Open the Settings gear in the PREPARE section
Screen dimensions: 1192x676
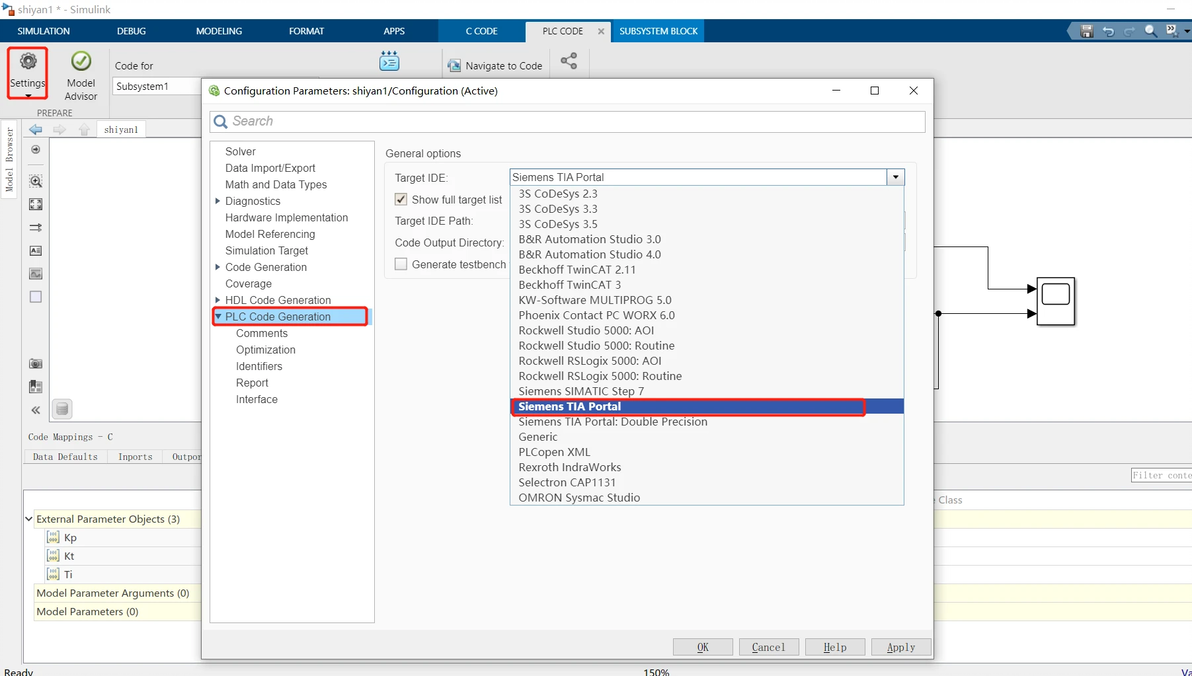(27, 68)
